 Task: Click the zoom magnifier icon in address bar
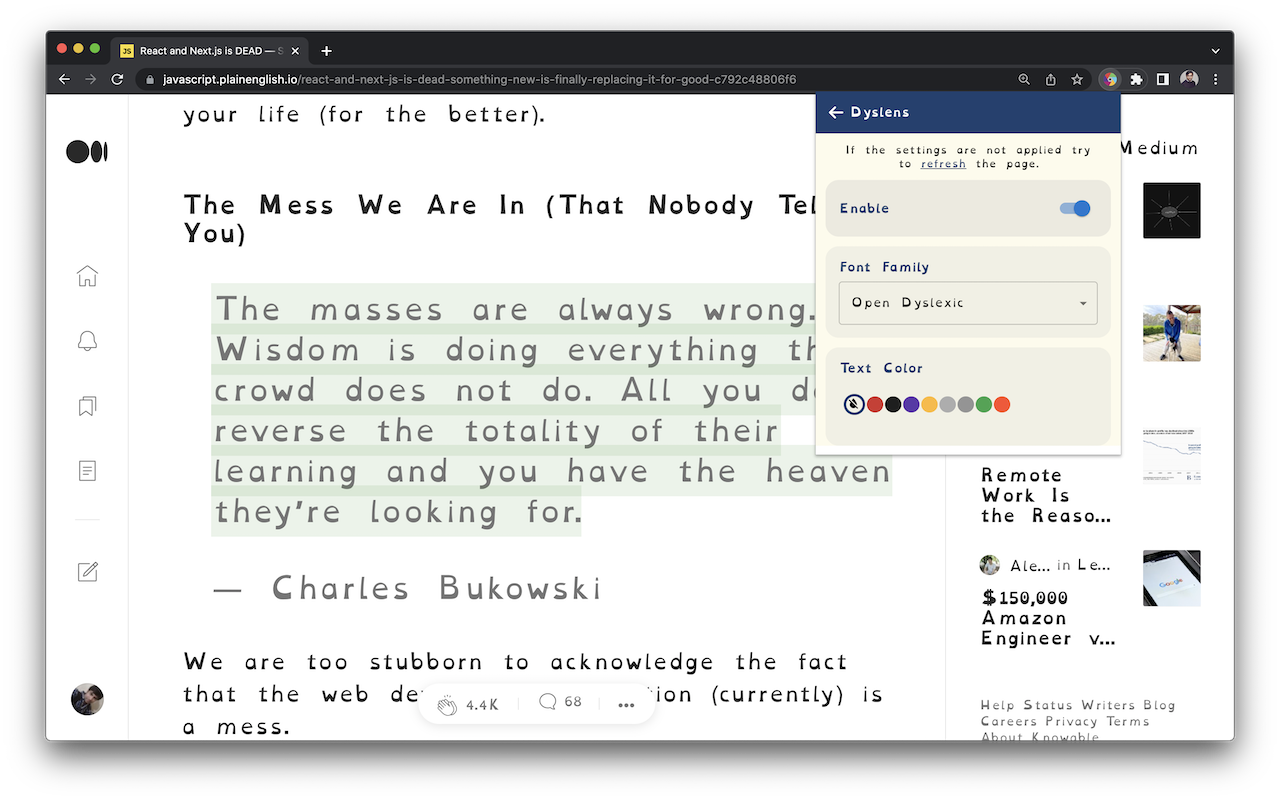coord(1023,79)
